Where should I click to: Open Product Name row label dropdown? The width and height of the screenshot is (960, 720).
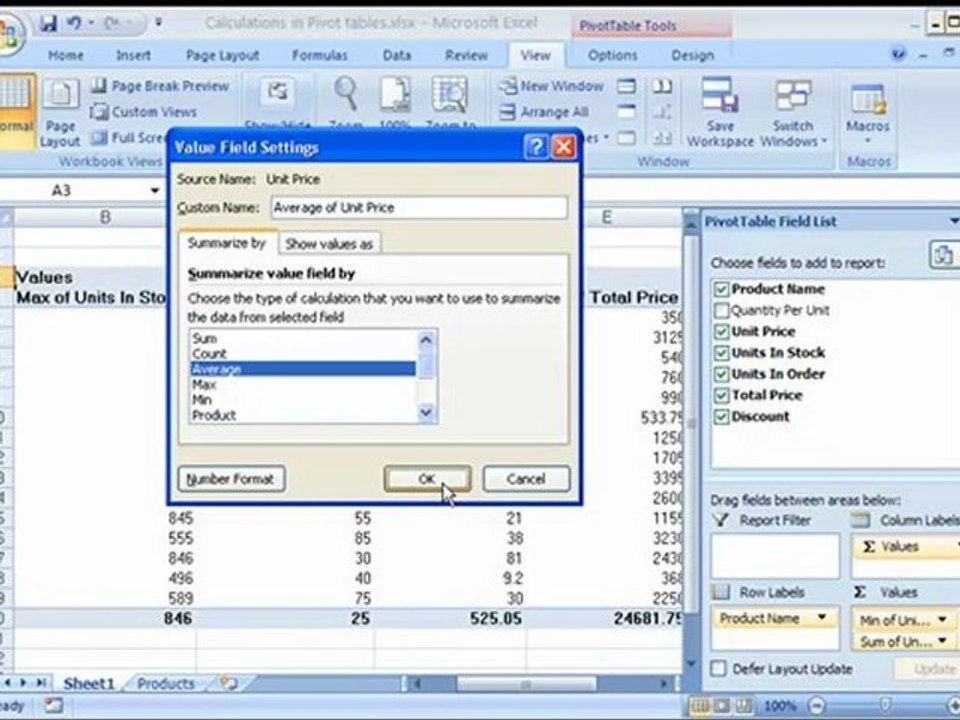[x=822, y=618]
